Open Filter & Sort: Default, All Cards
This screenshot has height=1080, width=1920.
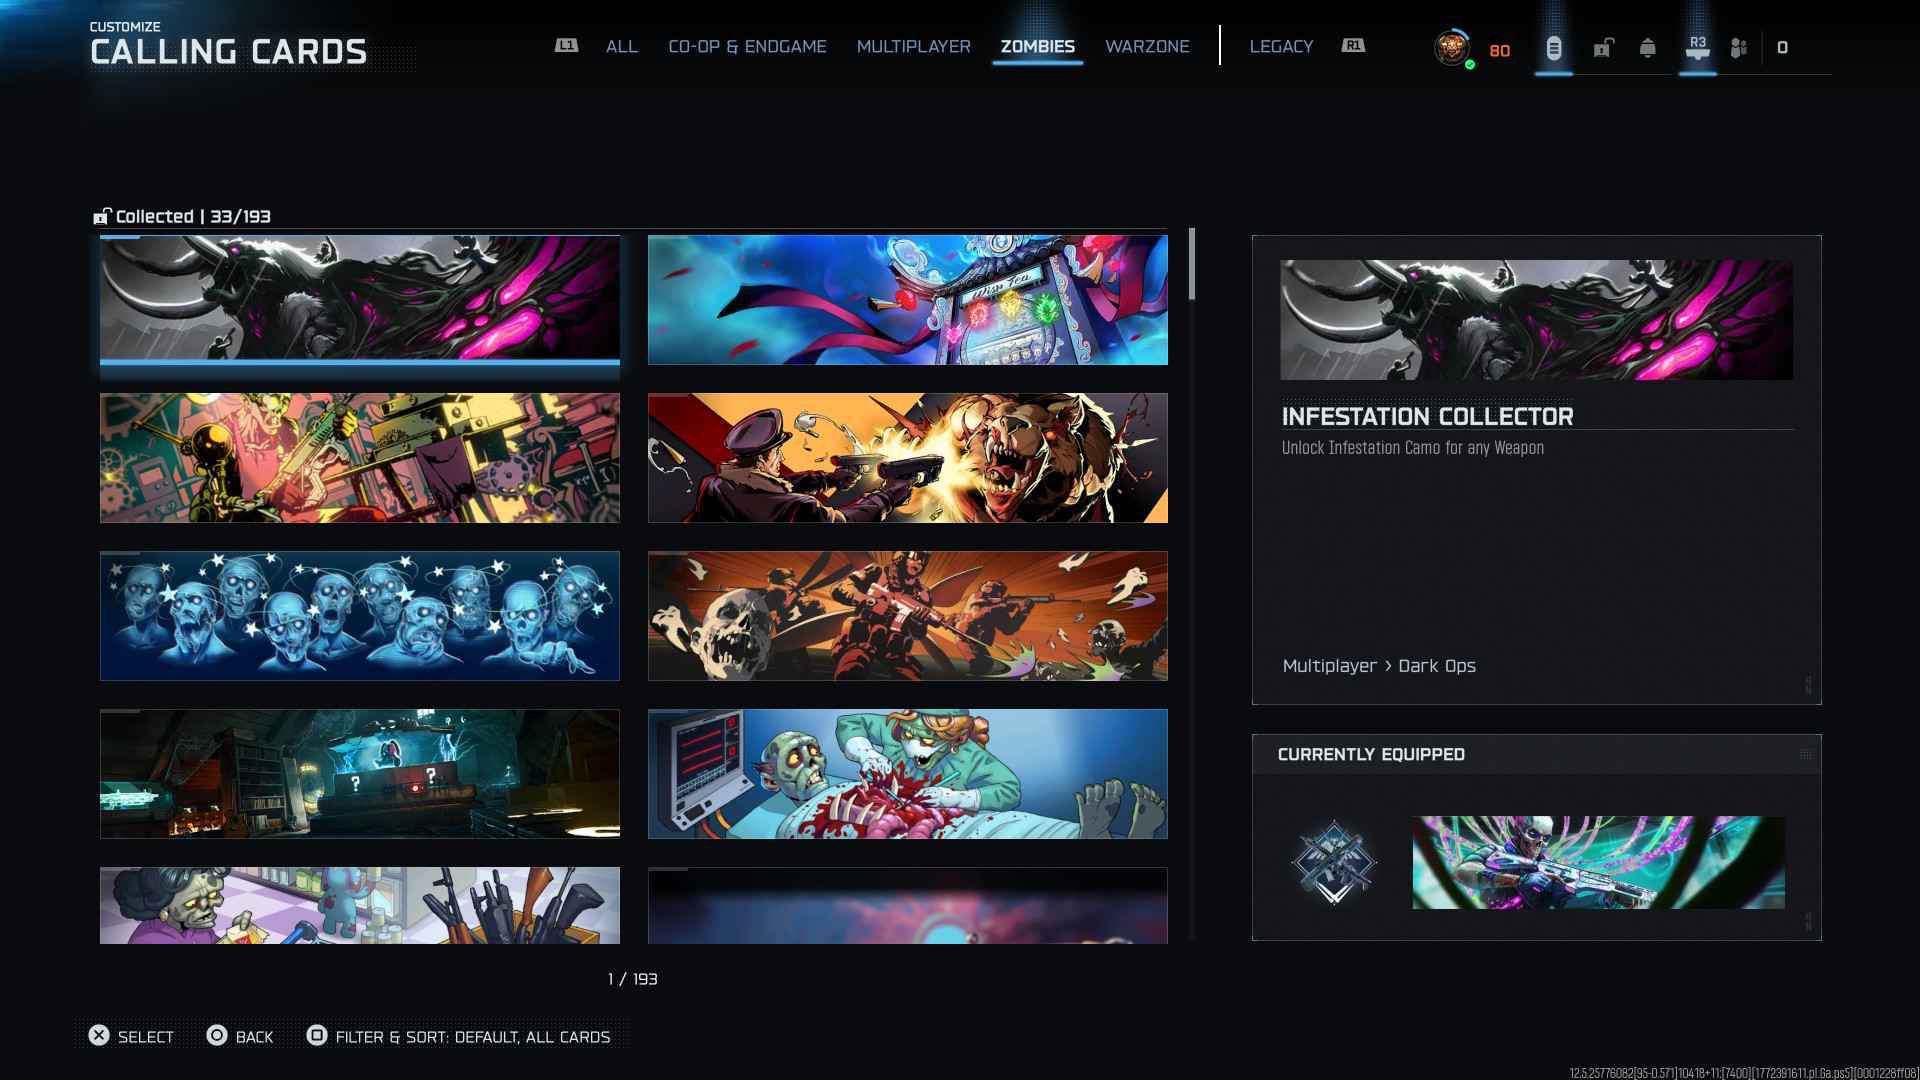pos(470,1037)
